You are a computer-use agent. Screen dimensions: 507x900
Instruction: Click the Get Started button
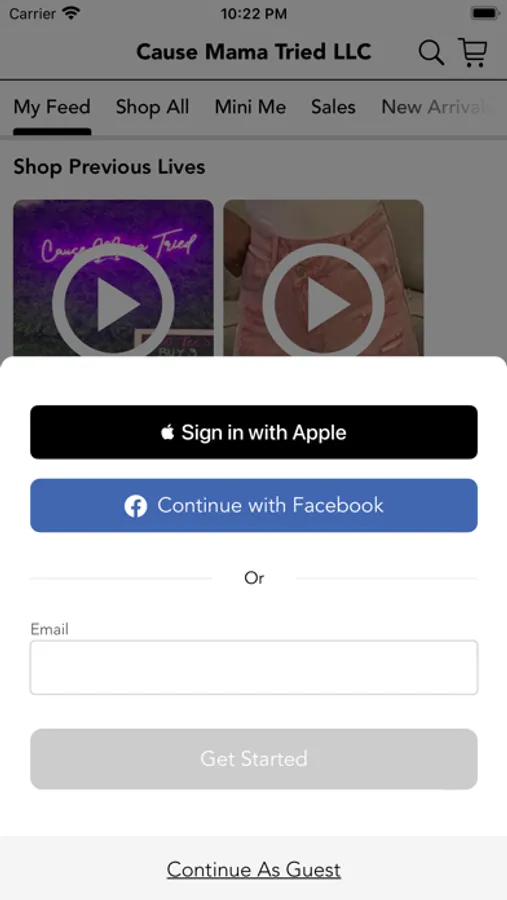pos(254,759)
